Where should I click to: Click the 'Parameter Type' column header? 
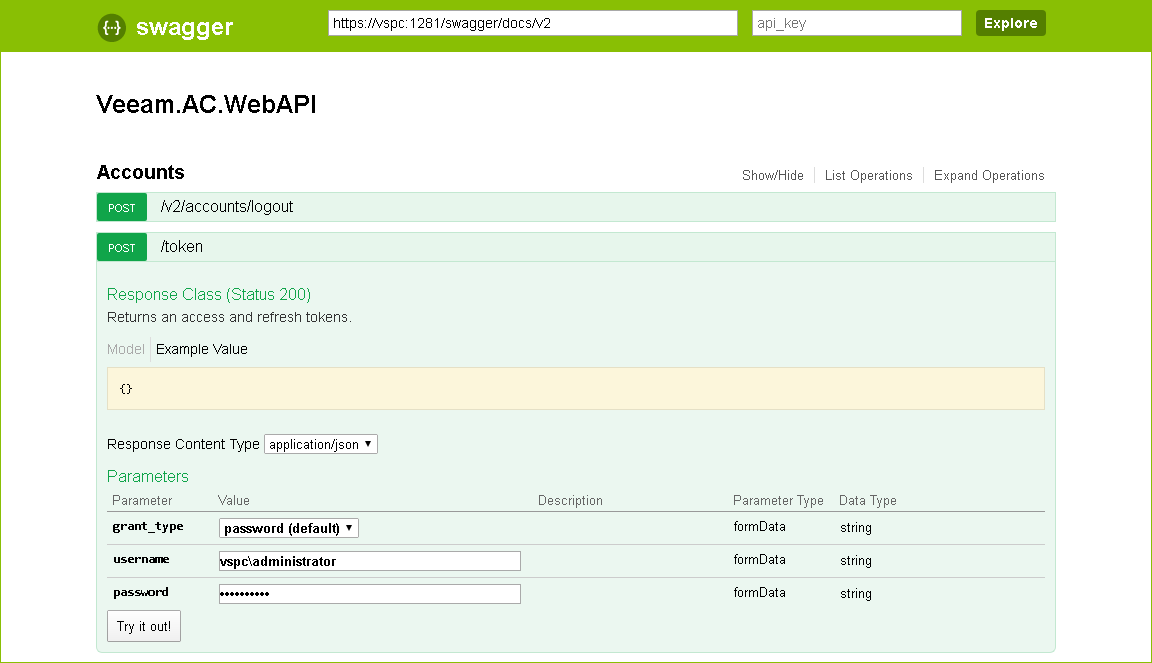(x=778, y=501)
